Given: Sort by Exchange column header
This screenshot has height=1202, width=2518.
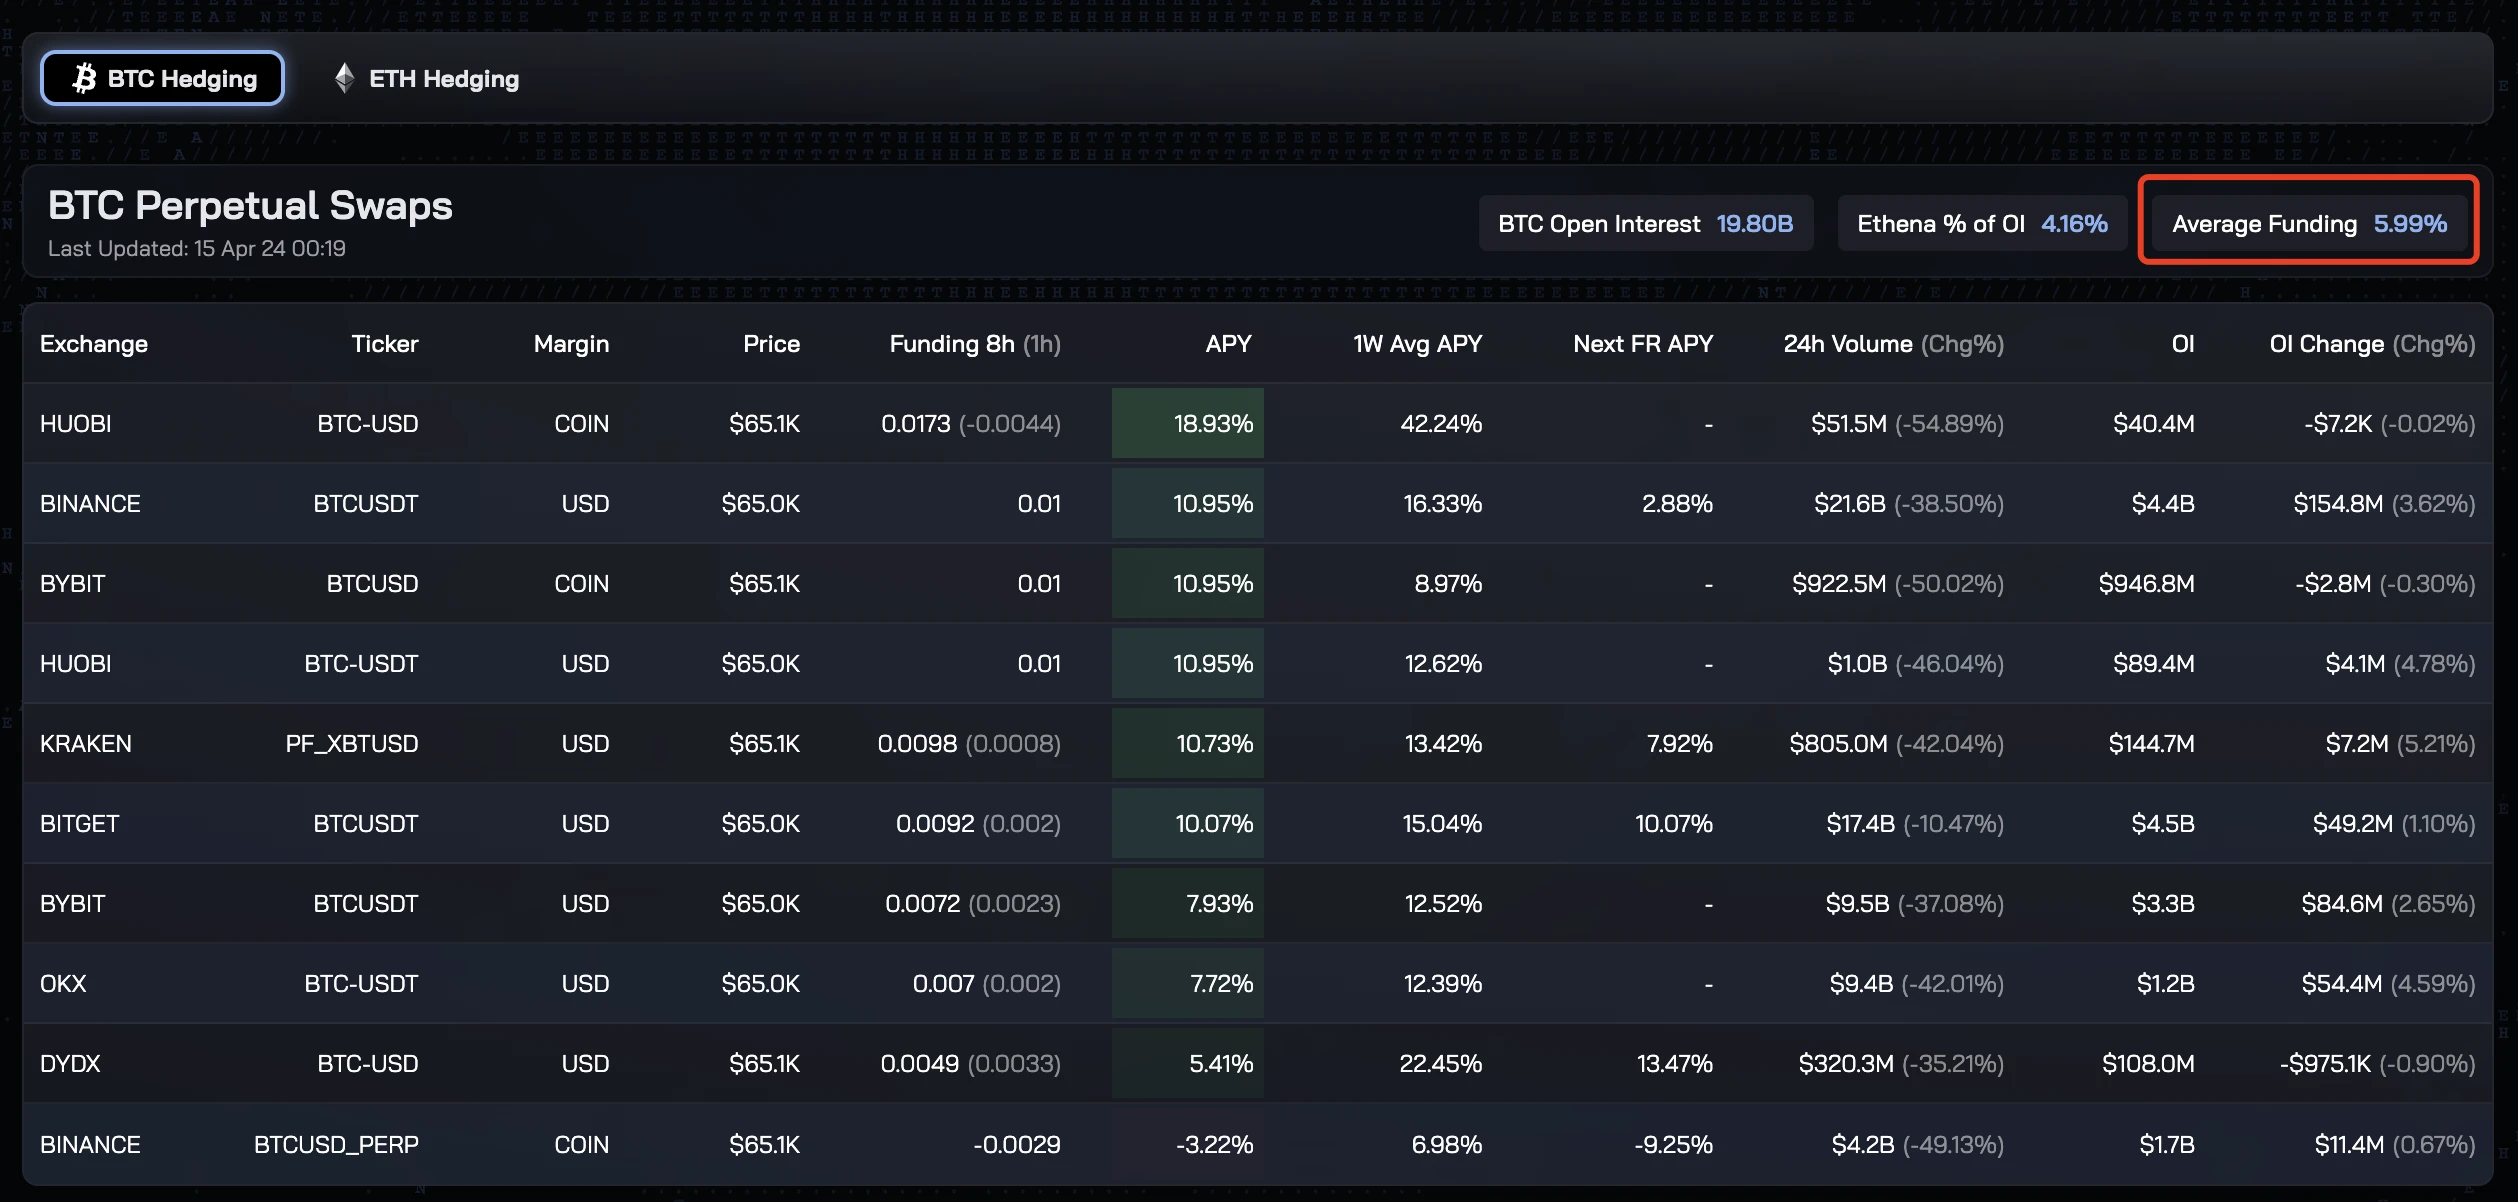Looking at the screenshot, I should pyautogui.click(x=94, y=344).
